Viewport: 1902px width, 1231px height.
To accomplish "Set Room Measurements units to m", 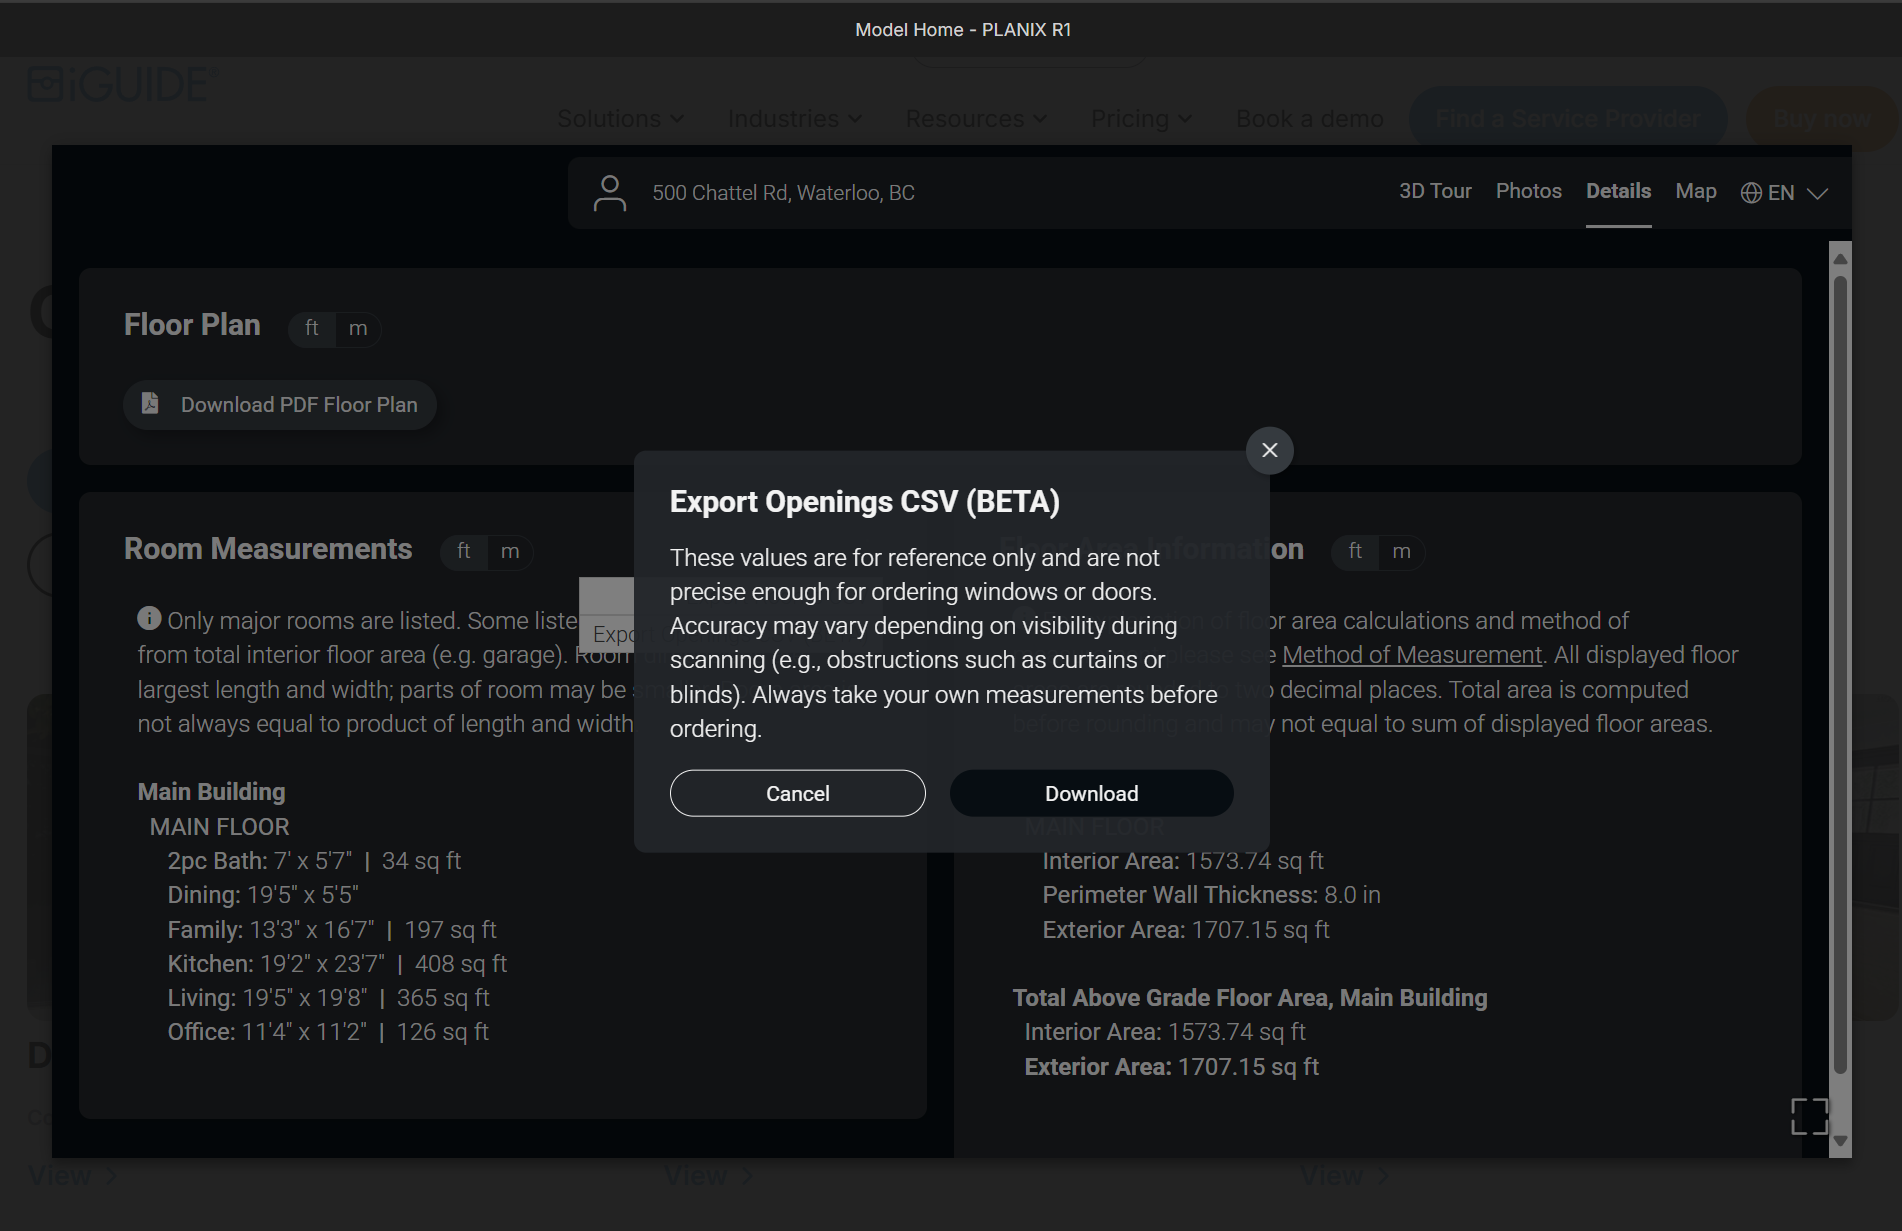I will pos(510,551).
